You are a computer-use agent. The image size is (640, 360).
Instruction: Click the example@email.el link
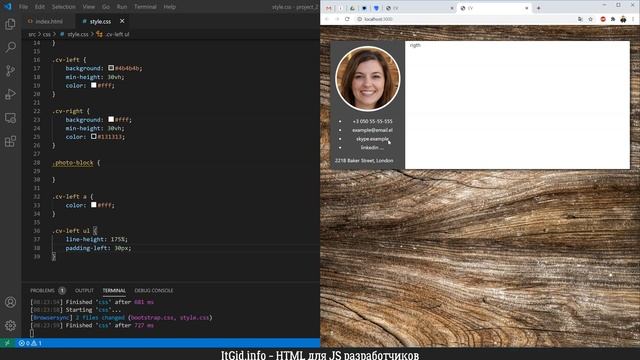pyautogui.click(x=372, y=130)
